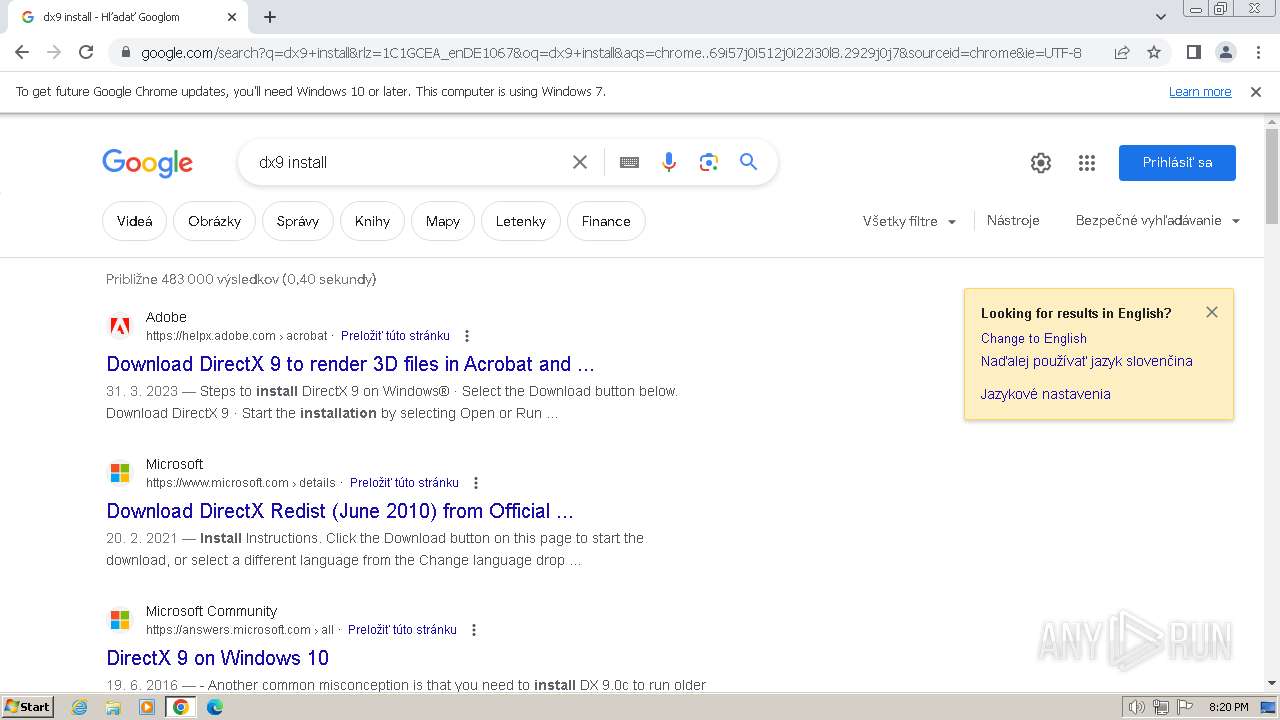Open the Adobe DirectX 9 result title

350,364
